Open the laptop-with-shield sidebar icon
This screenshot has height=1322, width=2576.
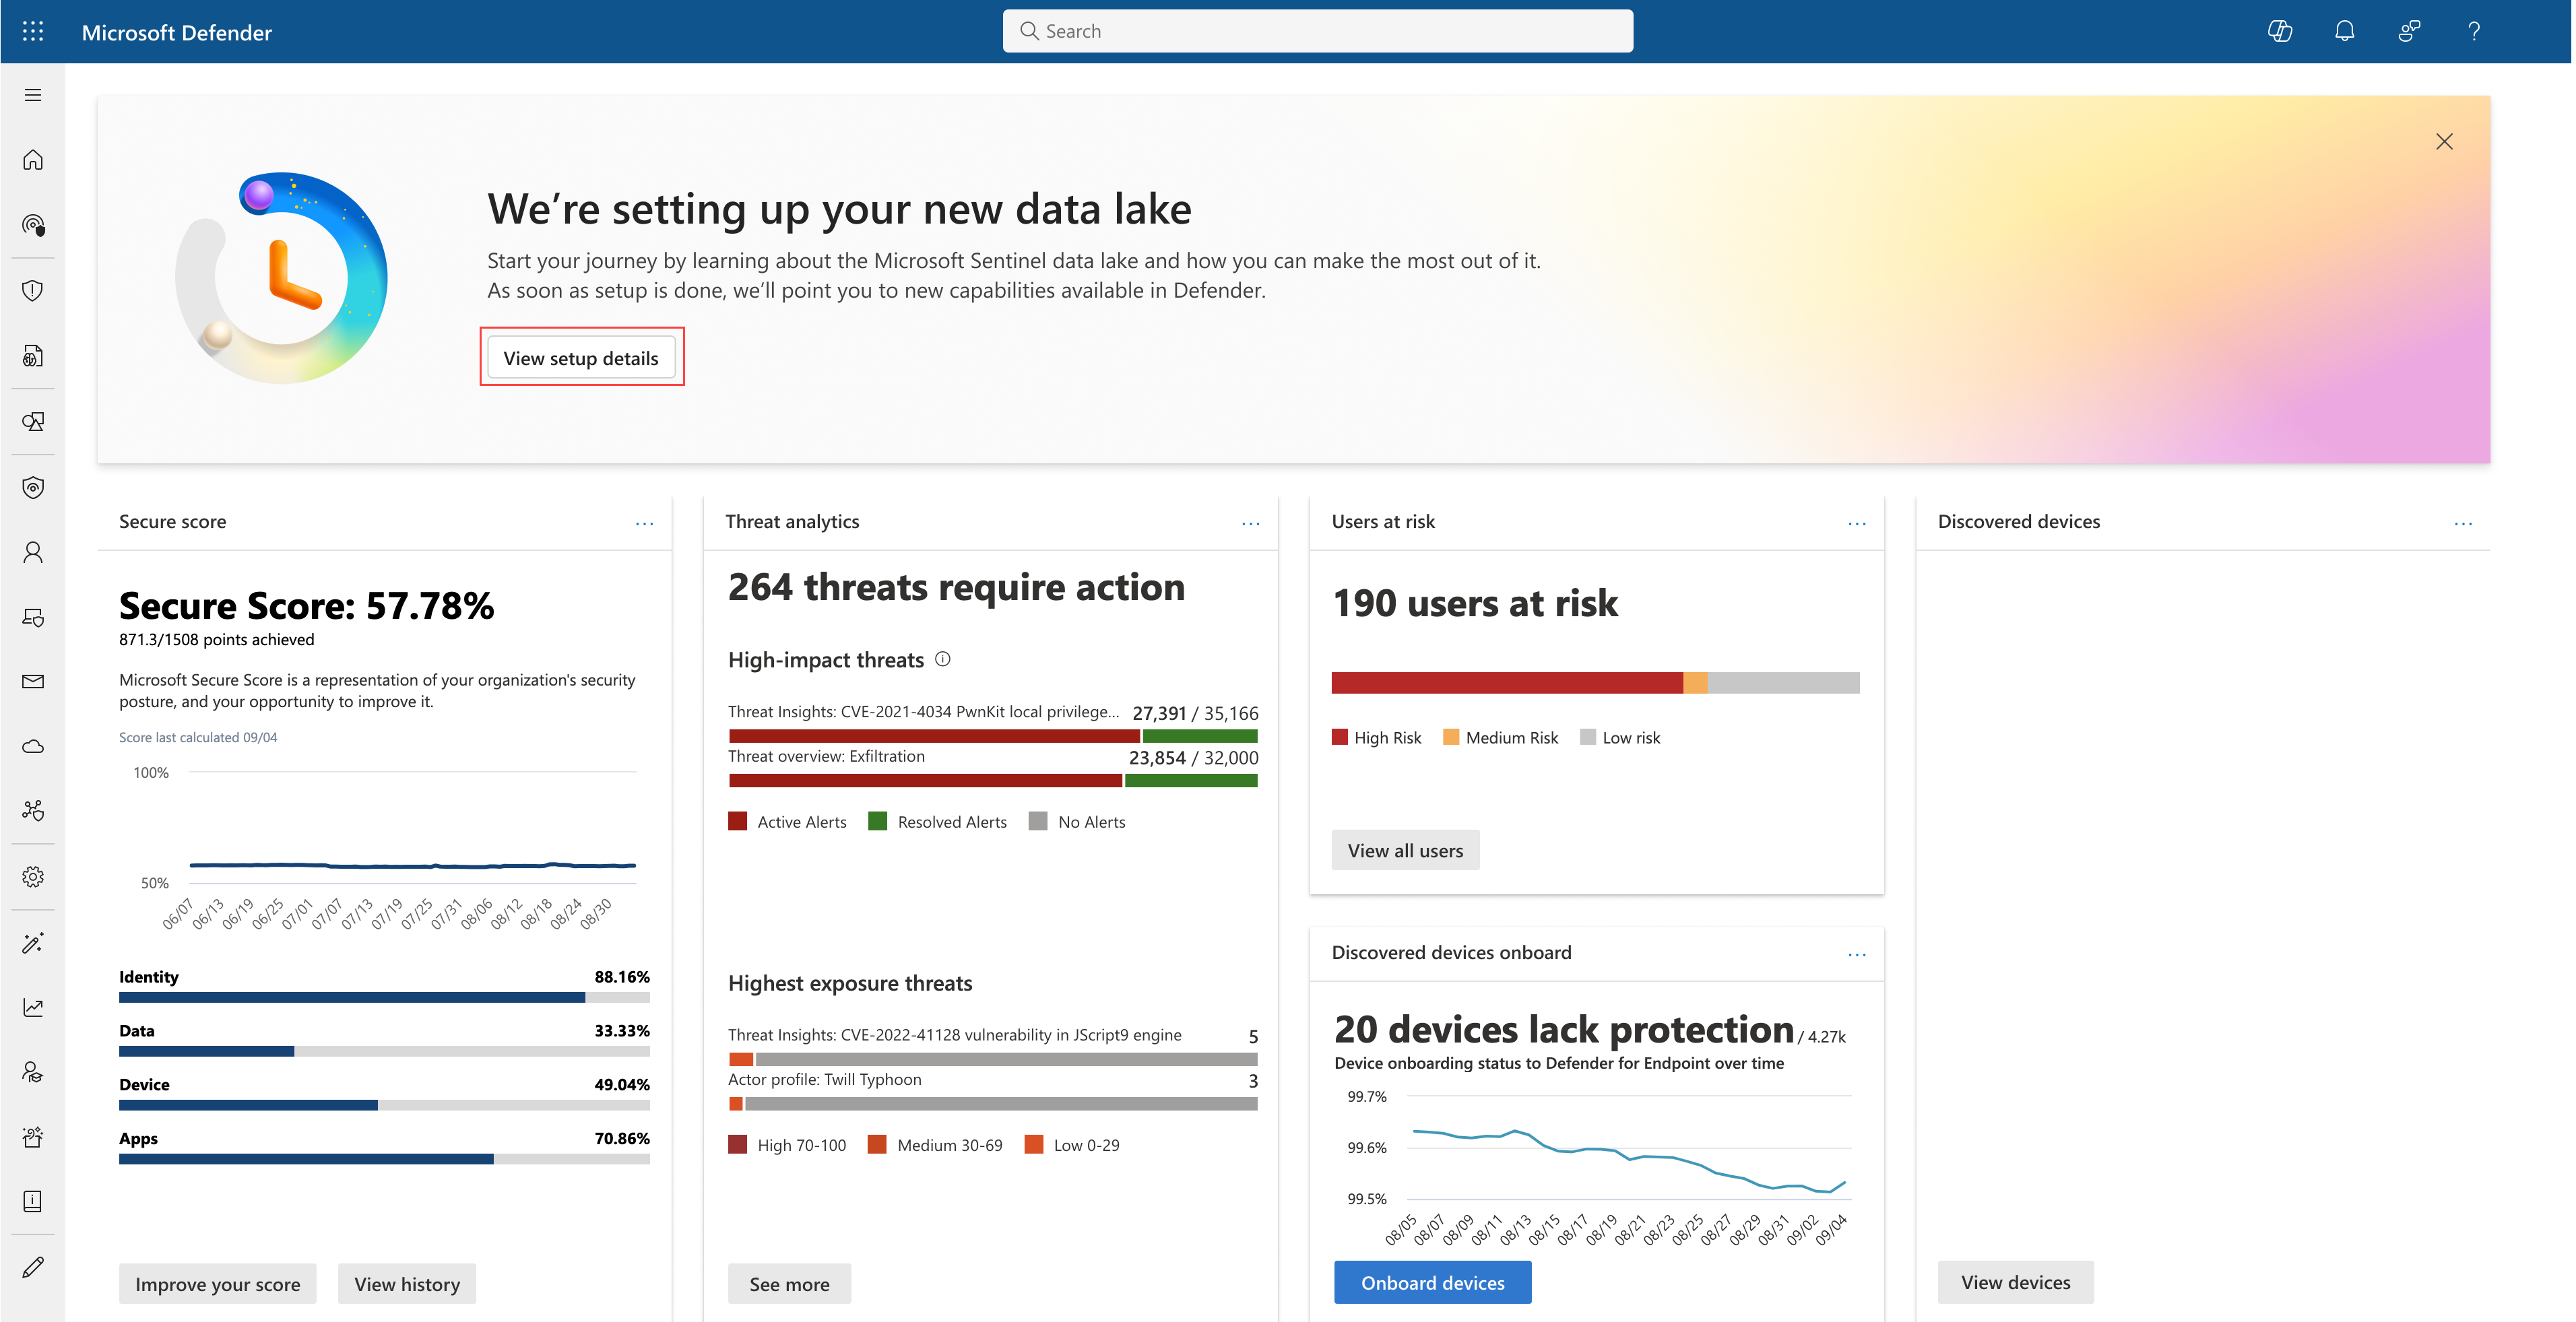pos(33,617)
